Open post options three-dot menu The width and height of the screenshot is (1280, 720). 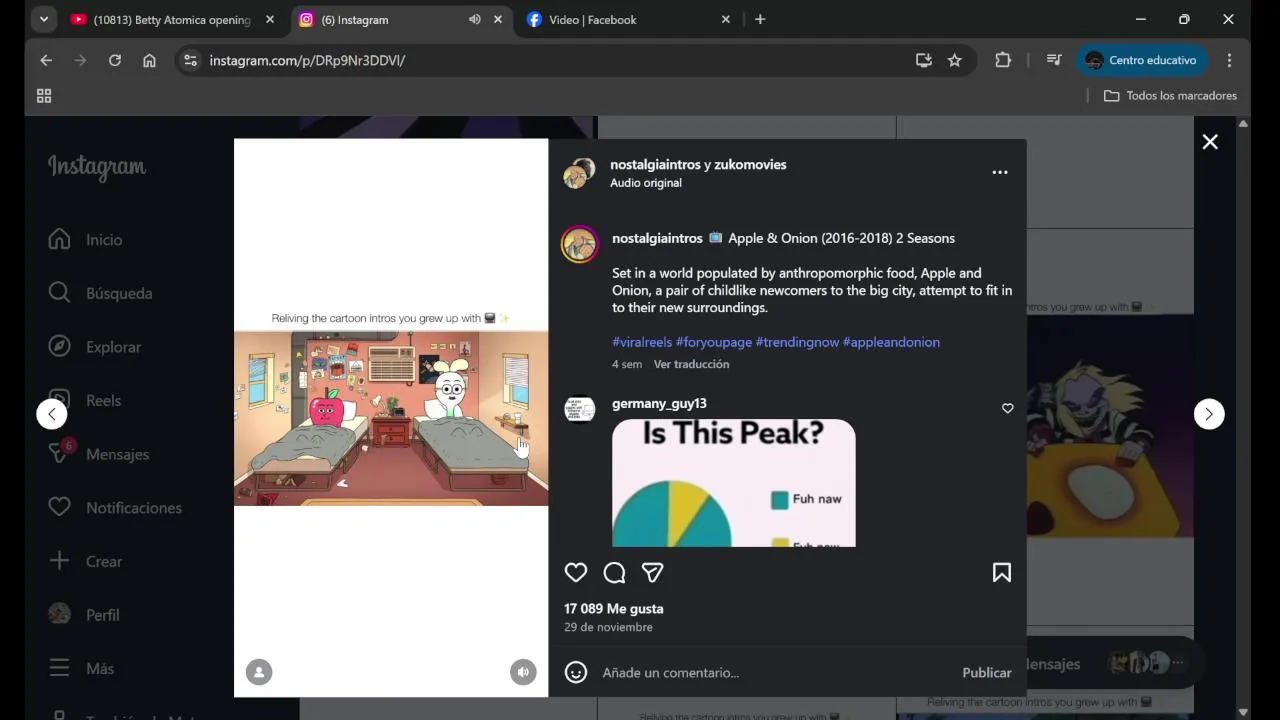click(999, 172)
